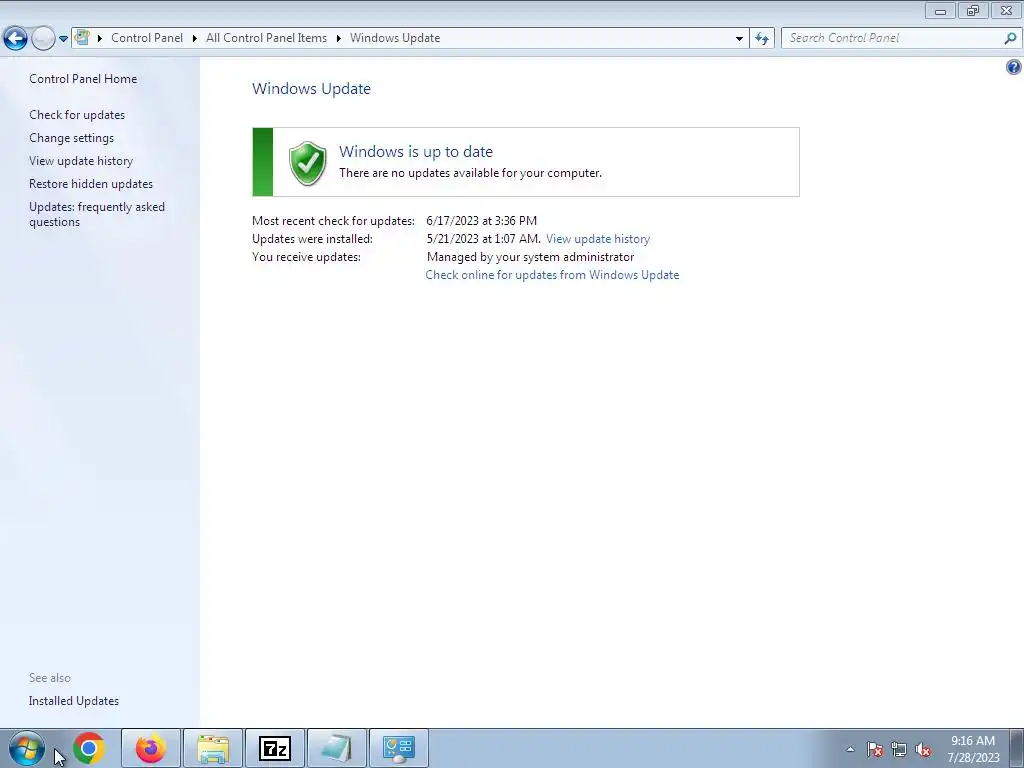Click Check online for updates from Windows Update

(552, 275)
